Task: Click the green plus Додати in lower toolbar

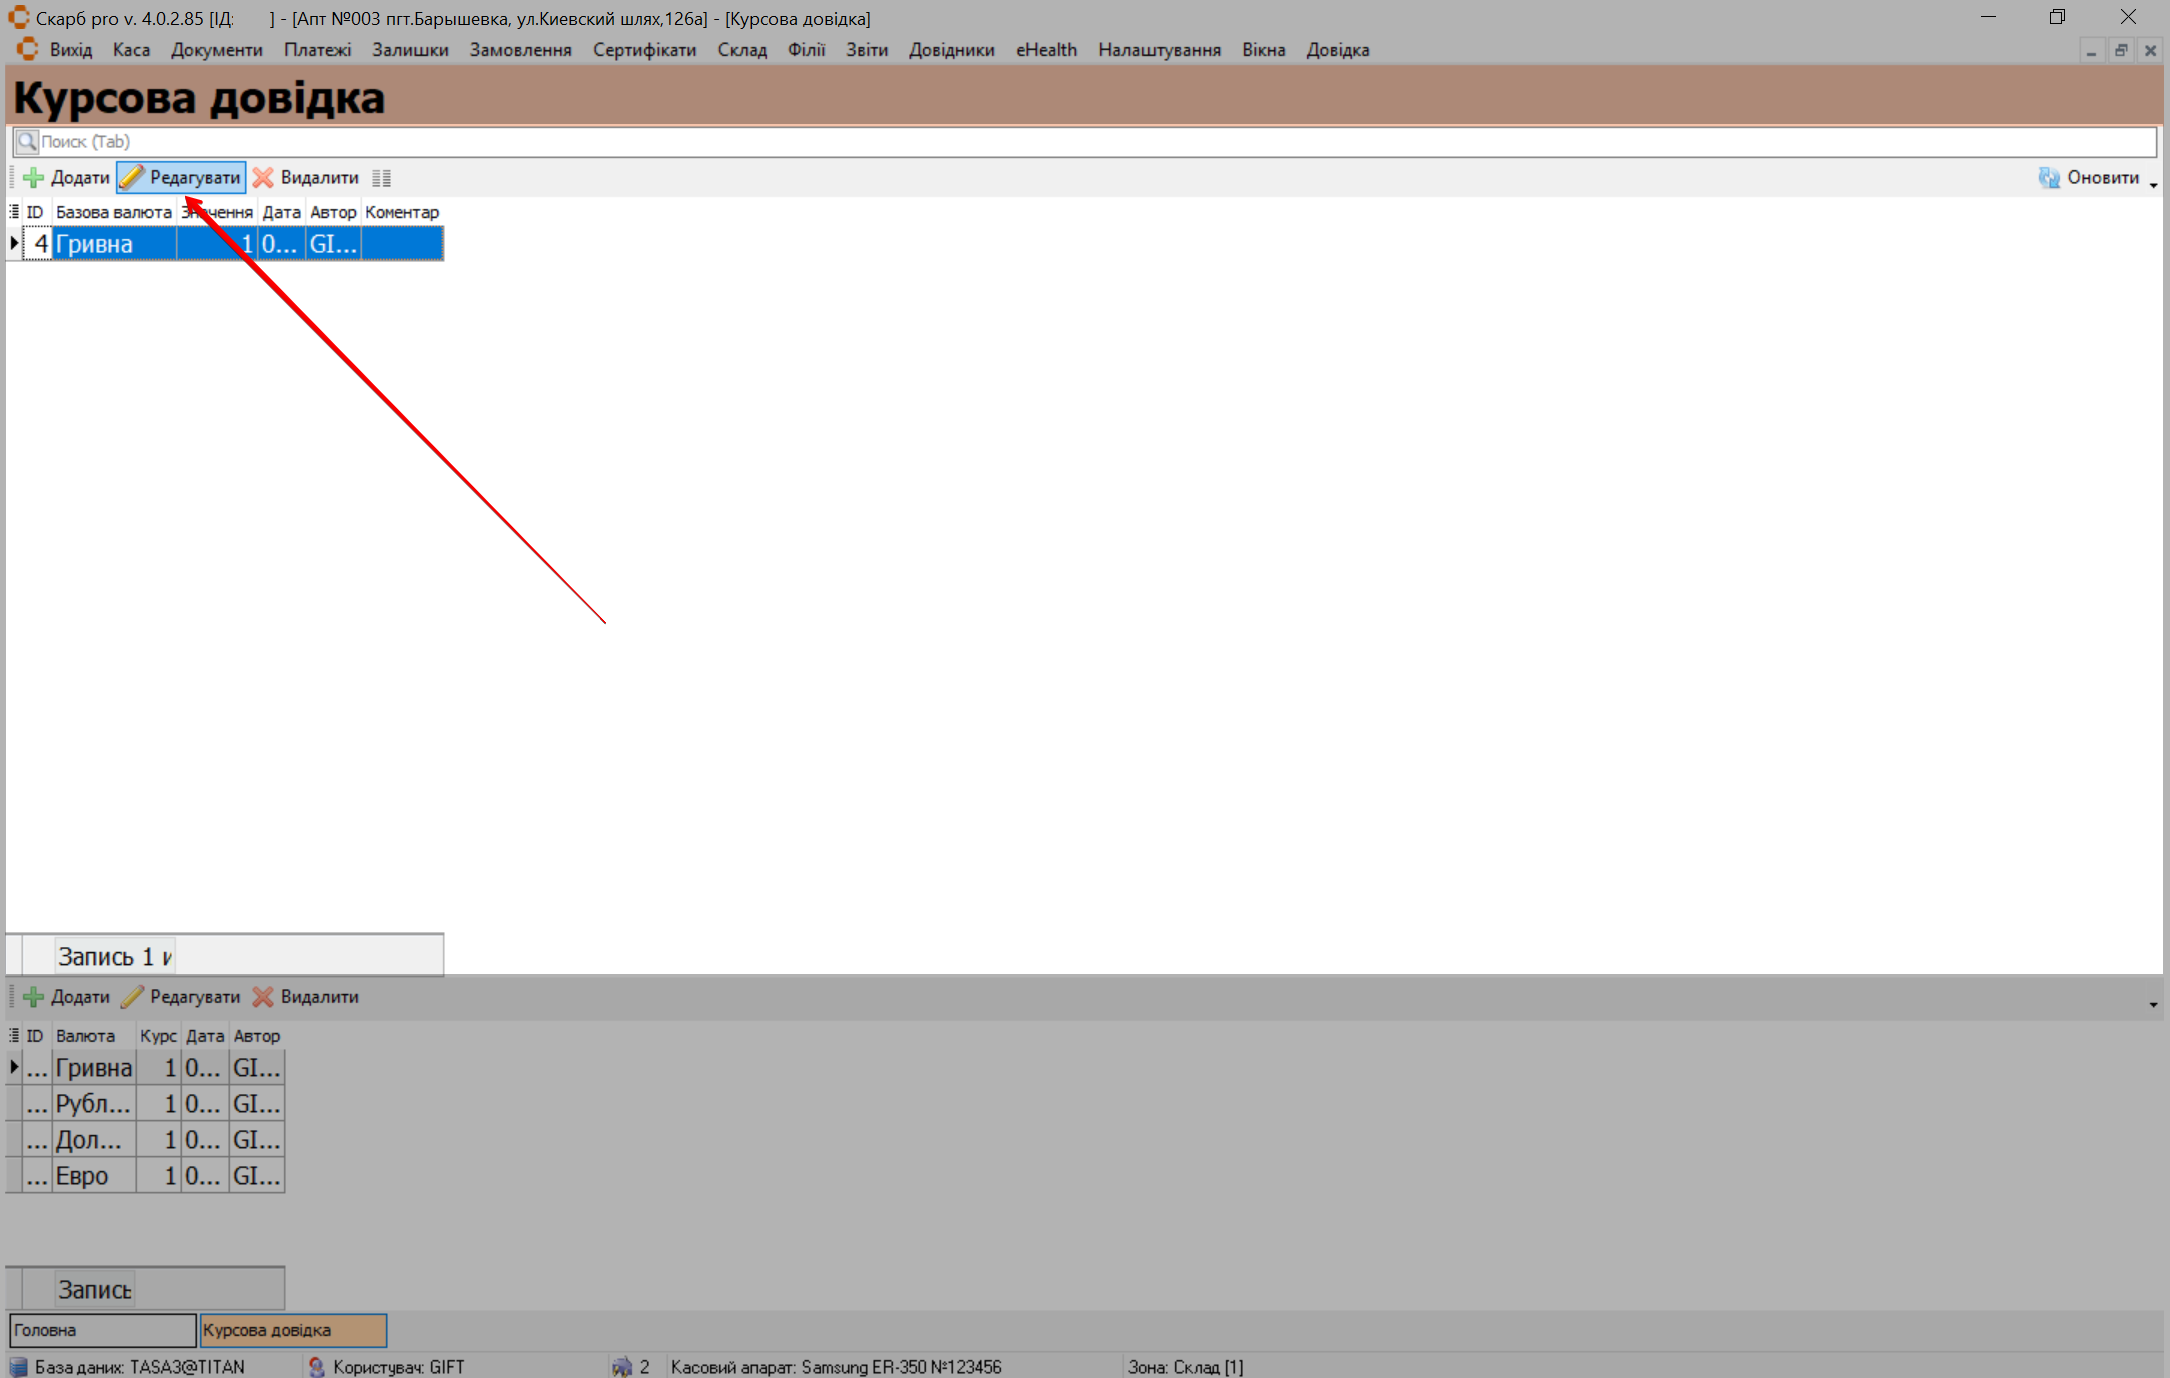Action: coord(34,997)
